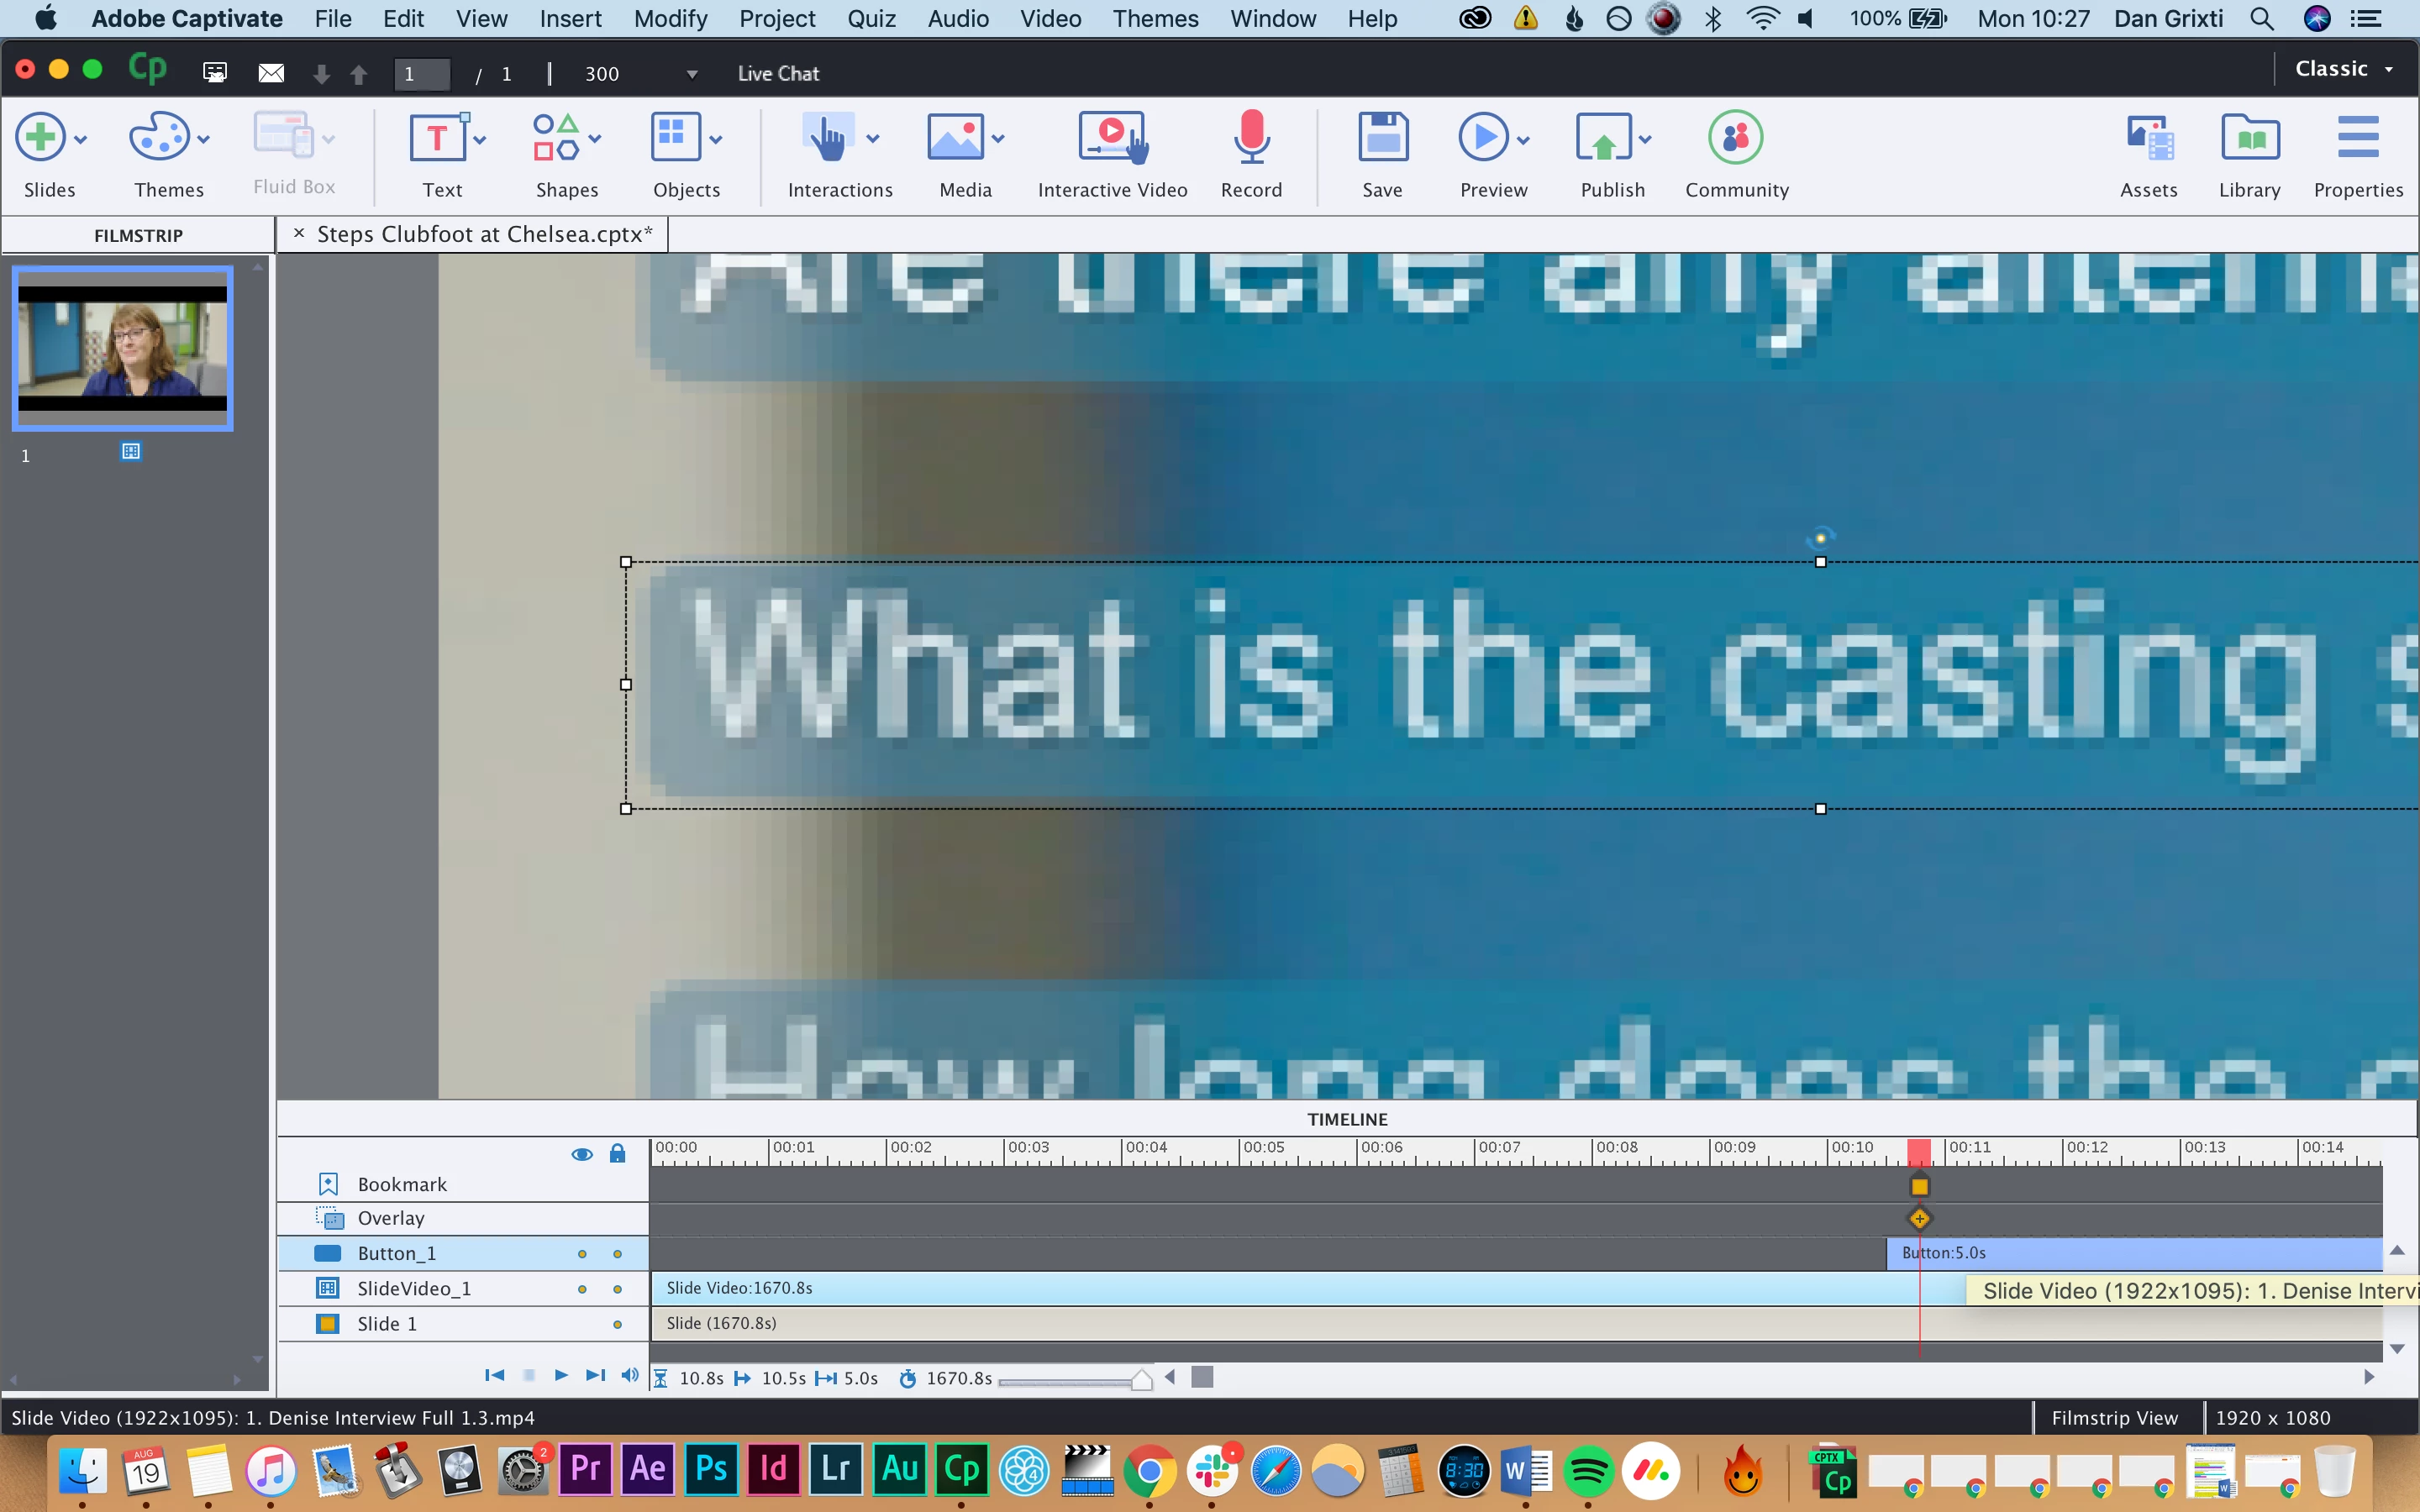The height and width of the screenshot is (1512, 2420).
Task: Toggle the all-layers eye icon in timeline
Action: 582,1154
